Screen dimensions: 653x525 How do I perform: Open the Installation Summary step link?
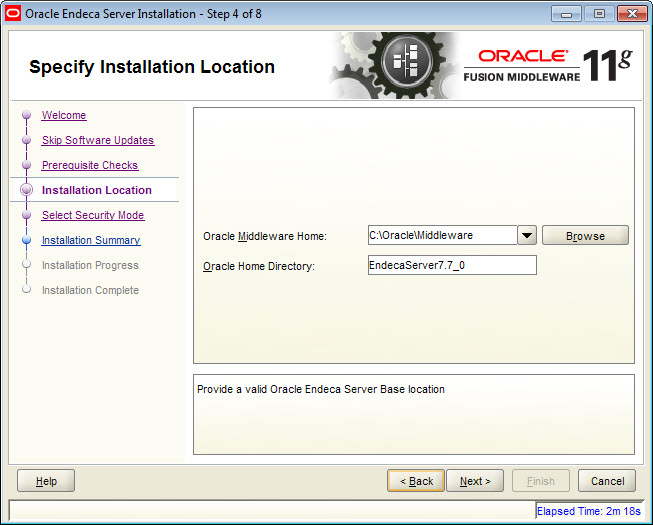tap(91, 240)
